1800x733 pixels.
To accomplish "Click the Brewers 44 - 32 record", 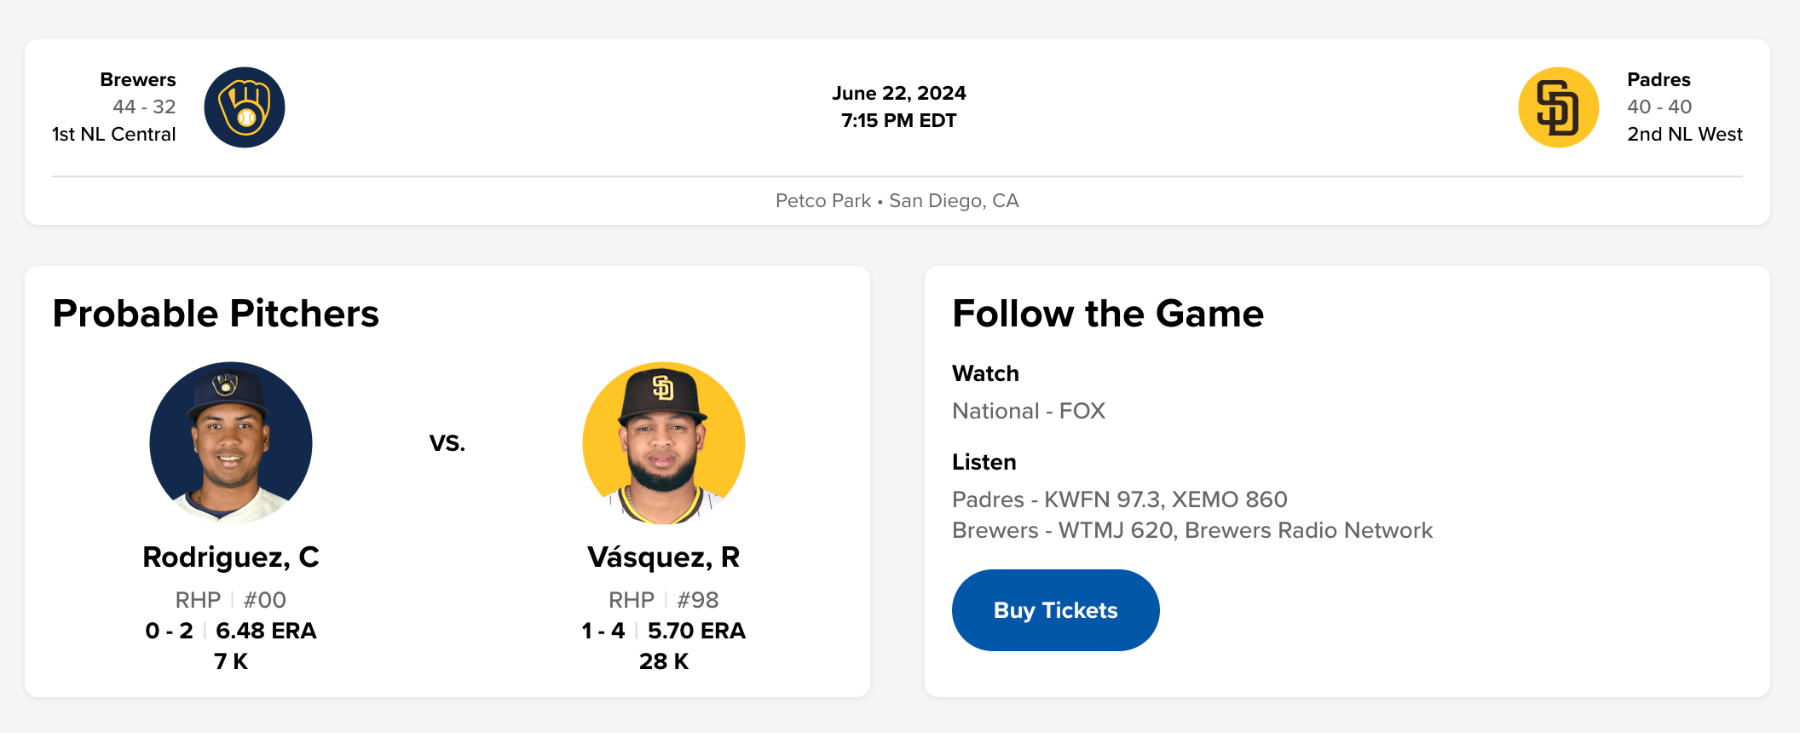I will point(144,107).
